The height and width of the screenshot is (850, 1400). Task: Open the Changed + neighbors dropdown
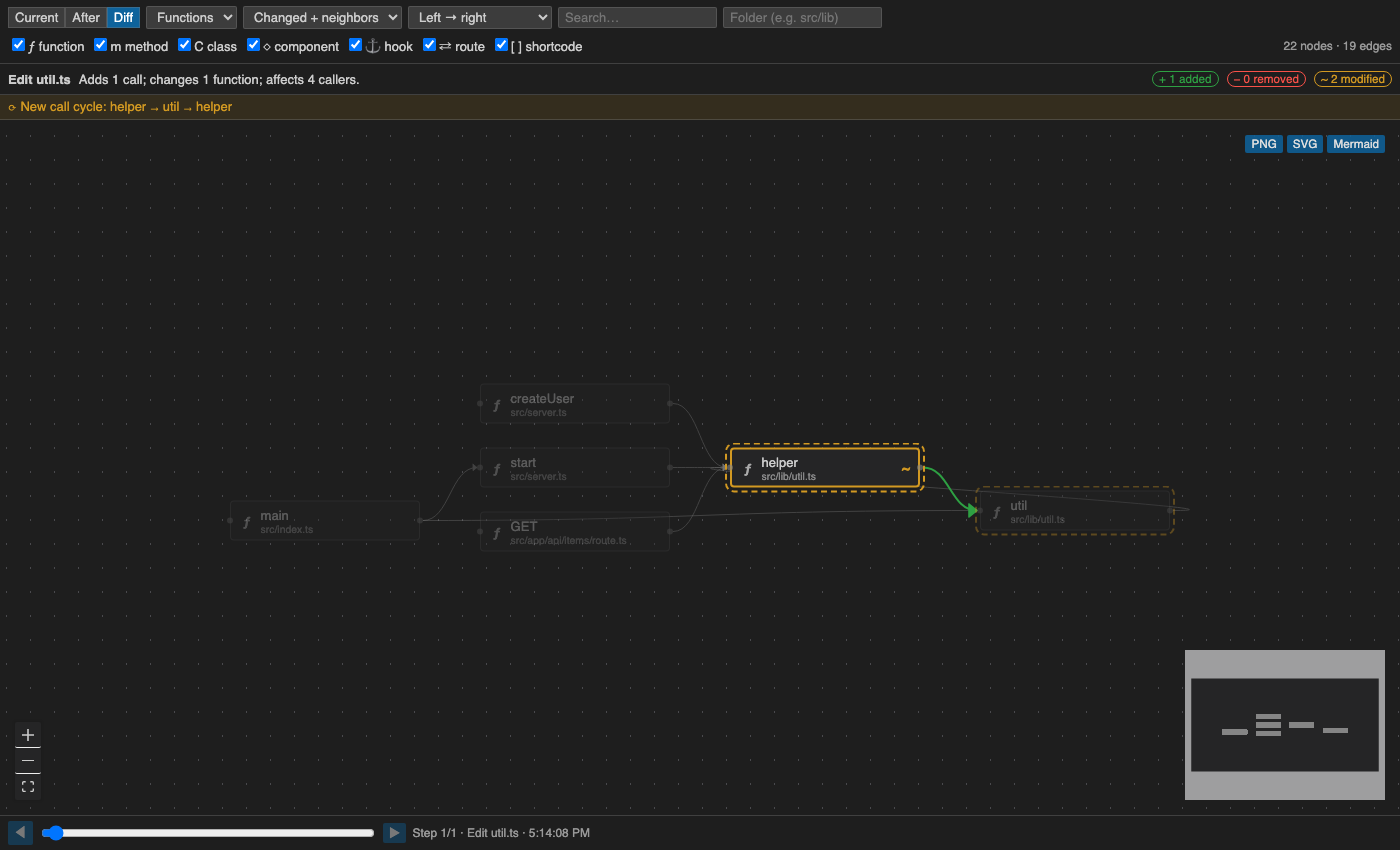(322, 17)
